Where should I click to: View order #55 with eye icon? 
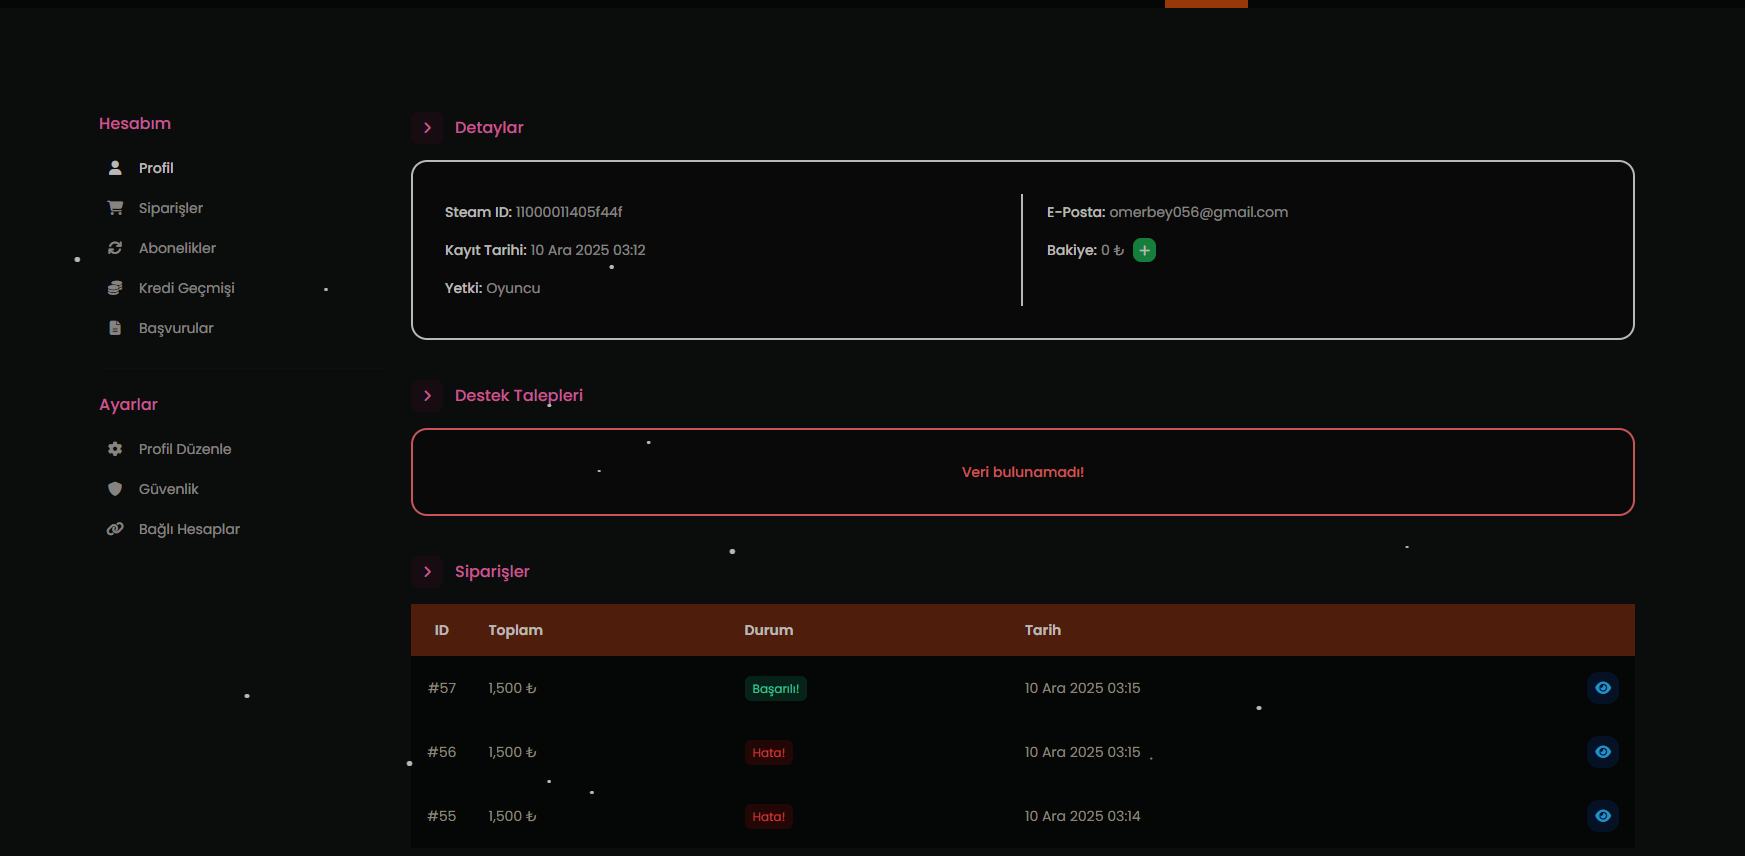(1603, 816)
